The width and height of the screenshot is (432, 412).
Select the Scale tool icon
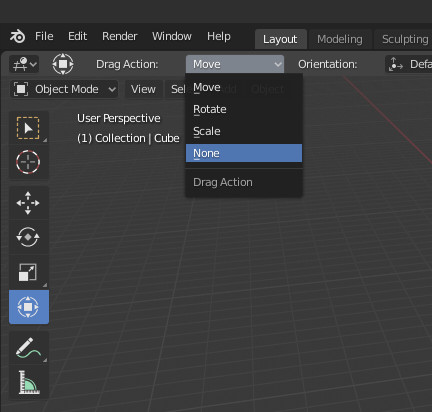click(29, 272)
